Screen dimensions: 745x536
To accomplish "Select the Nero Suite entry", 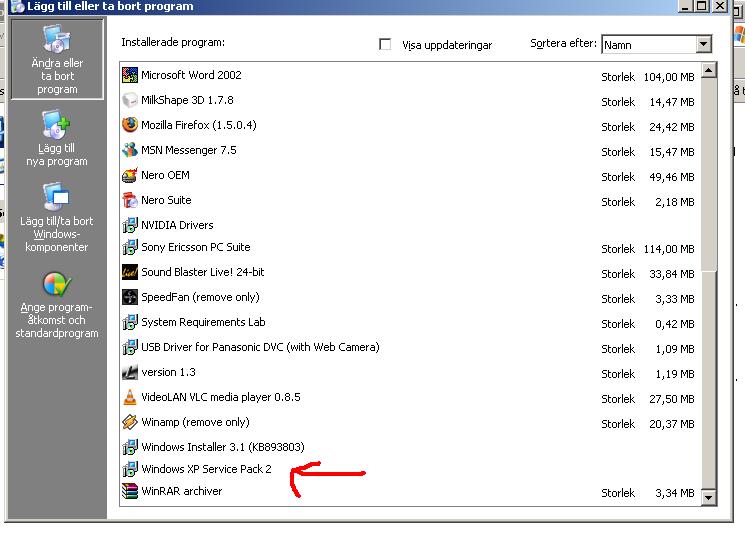I will pyautogui.click(x=411, y=201).
